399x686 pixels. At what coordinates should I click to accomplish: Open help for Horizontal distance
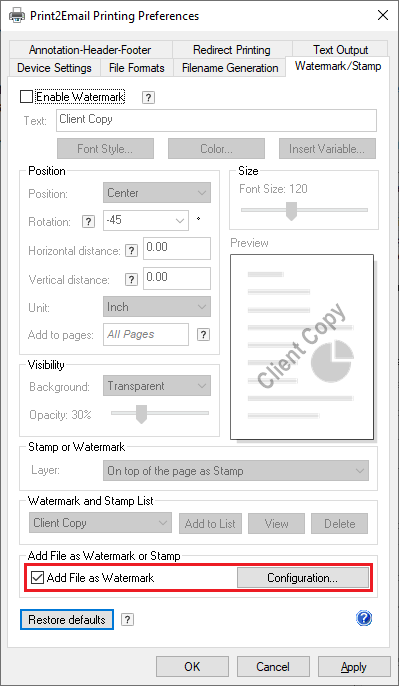point(131,251)
